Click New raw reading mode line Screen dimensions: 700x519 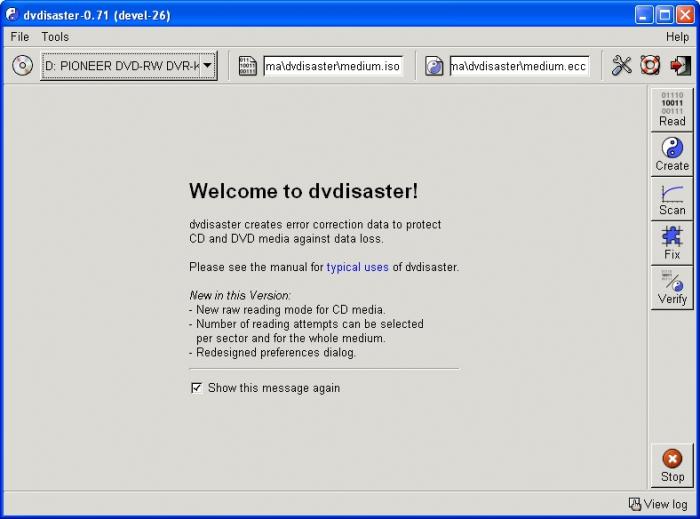point(287,309)
